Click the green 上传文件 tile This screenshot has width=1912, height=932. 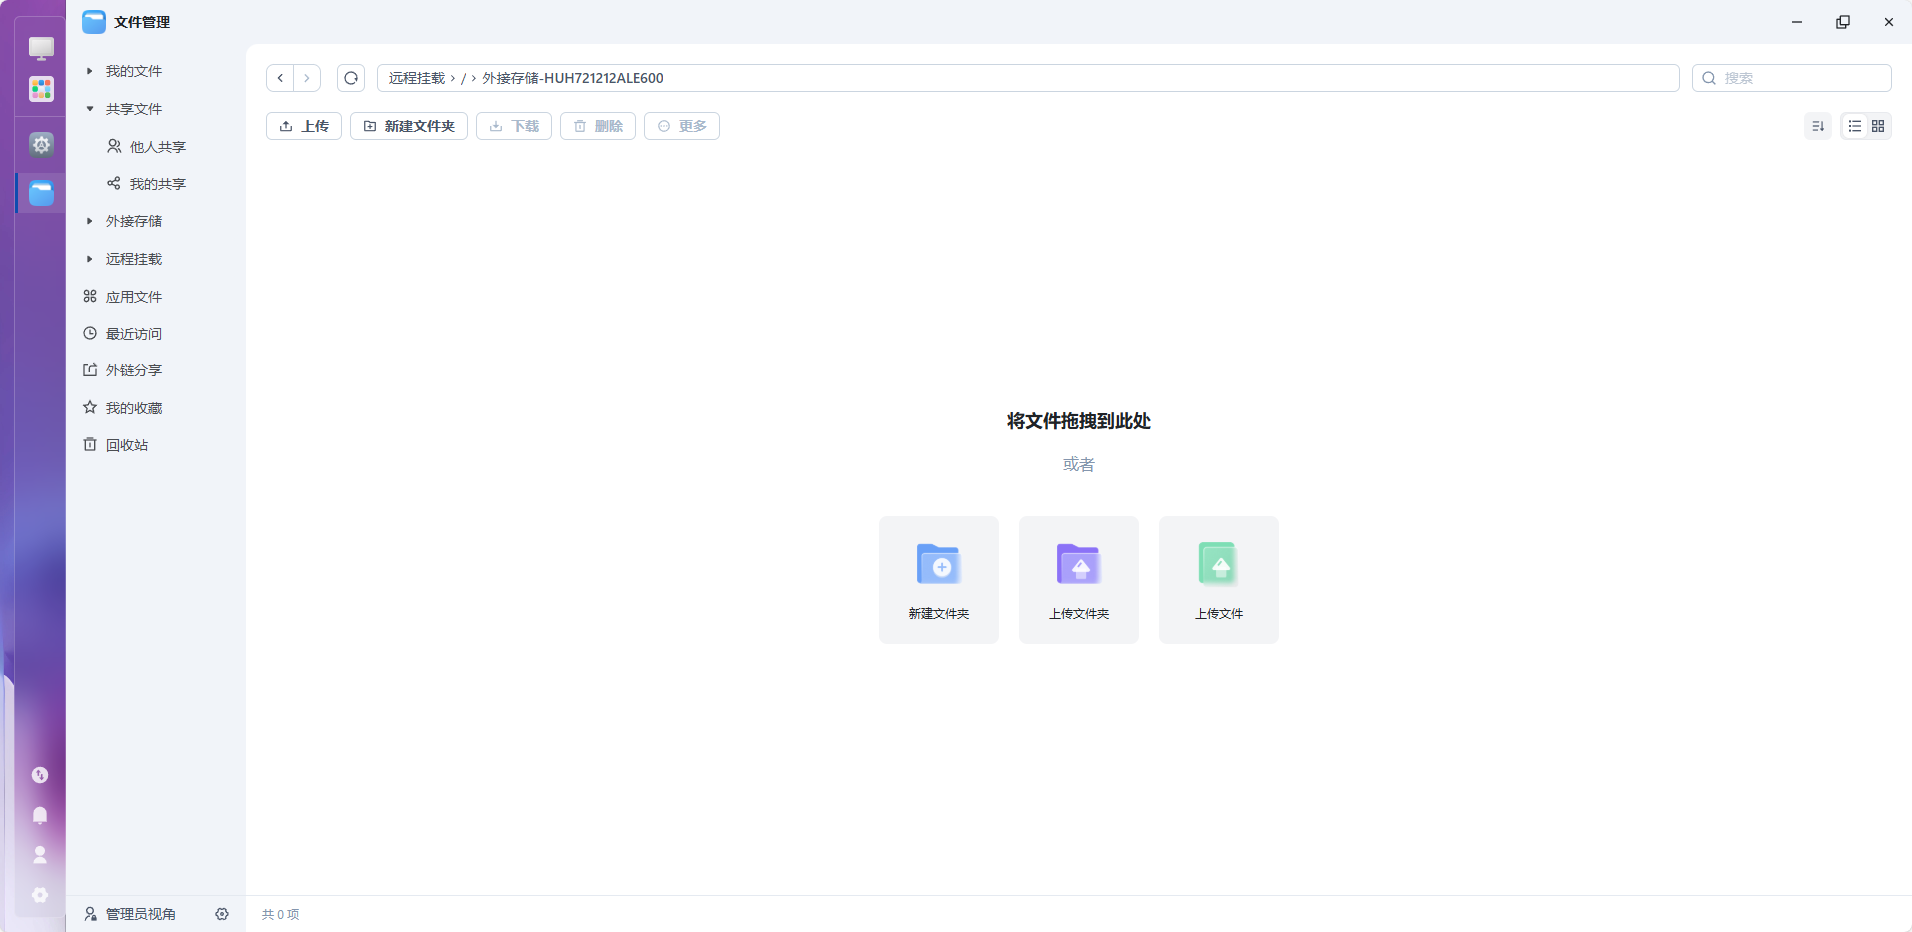coord(1219,580)
